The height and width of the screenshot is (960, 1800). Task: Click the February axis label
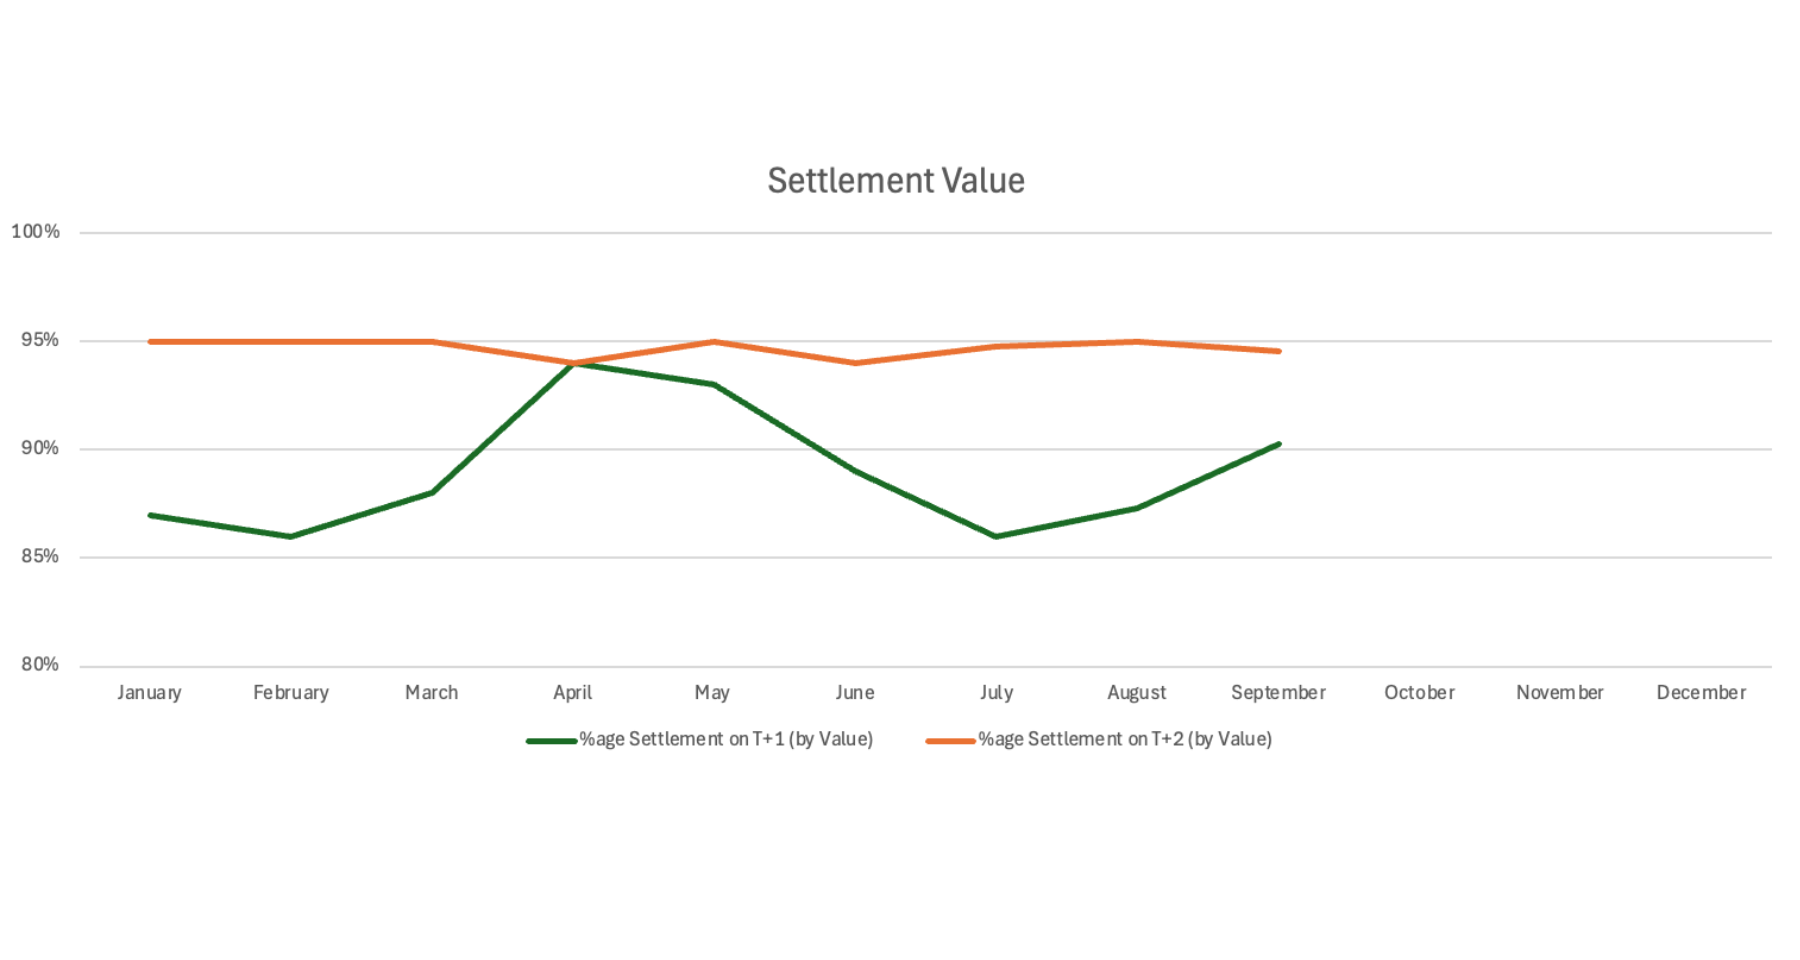pyautogui.click(x=291, y=692)
